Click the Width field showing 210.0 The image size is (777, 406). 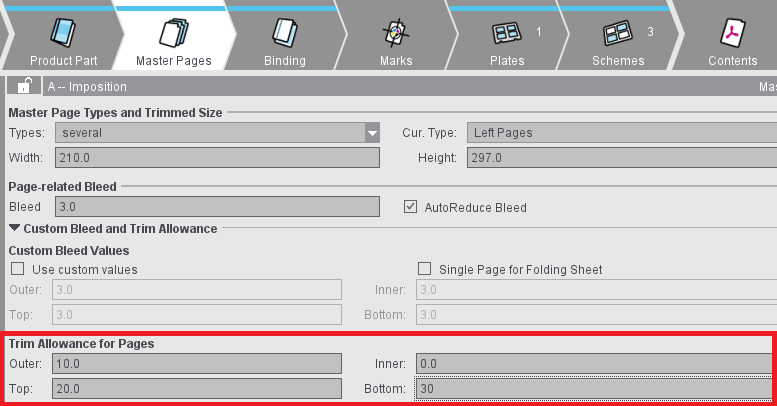tap(217, 158)
